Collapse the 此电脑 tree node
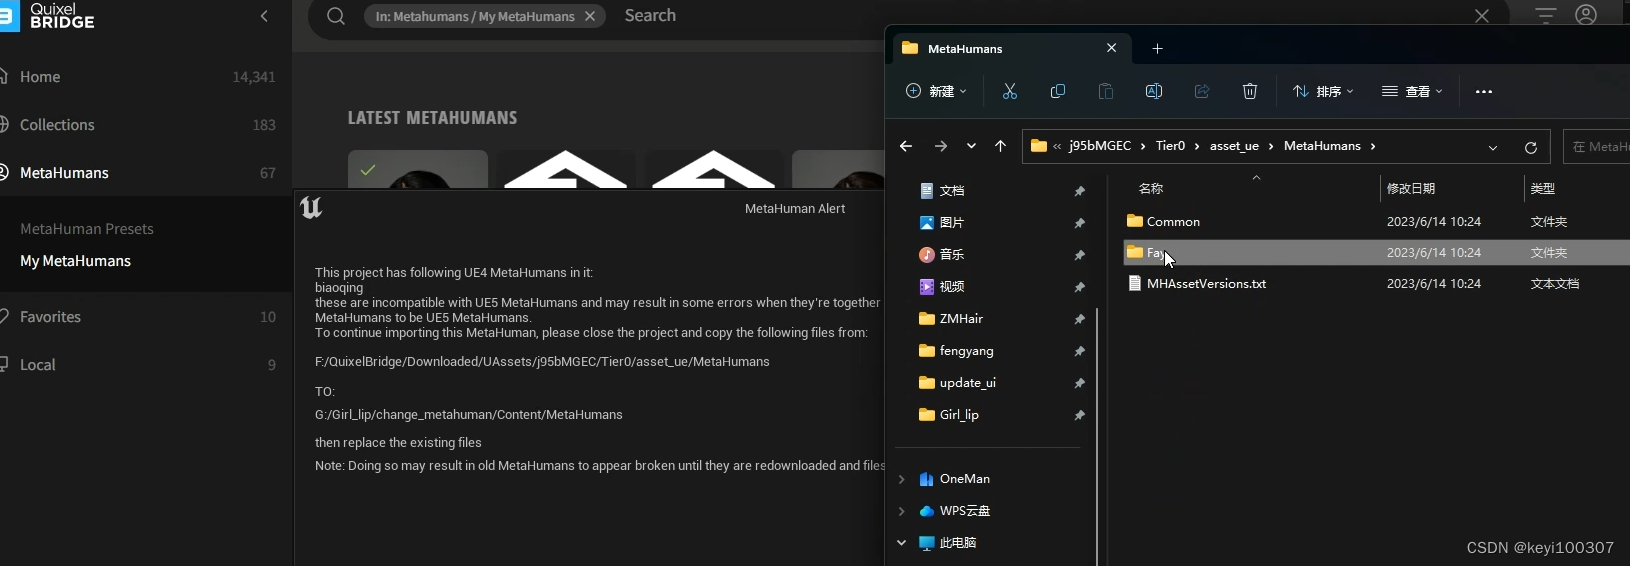Viewport: 1630px width, 566px height. click(x=902, y=543)
